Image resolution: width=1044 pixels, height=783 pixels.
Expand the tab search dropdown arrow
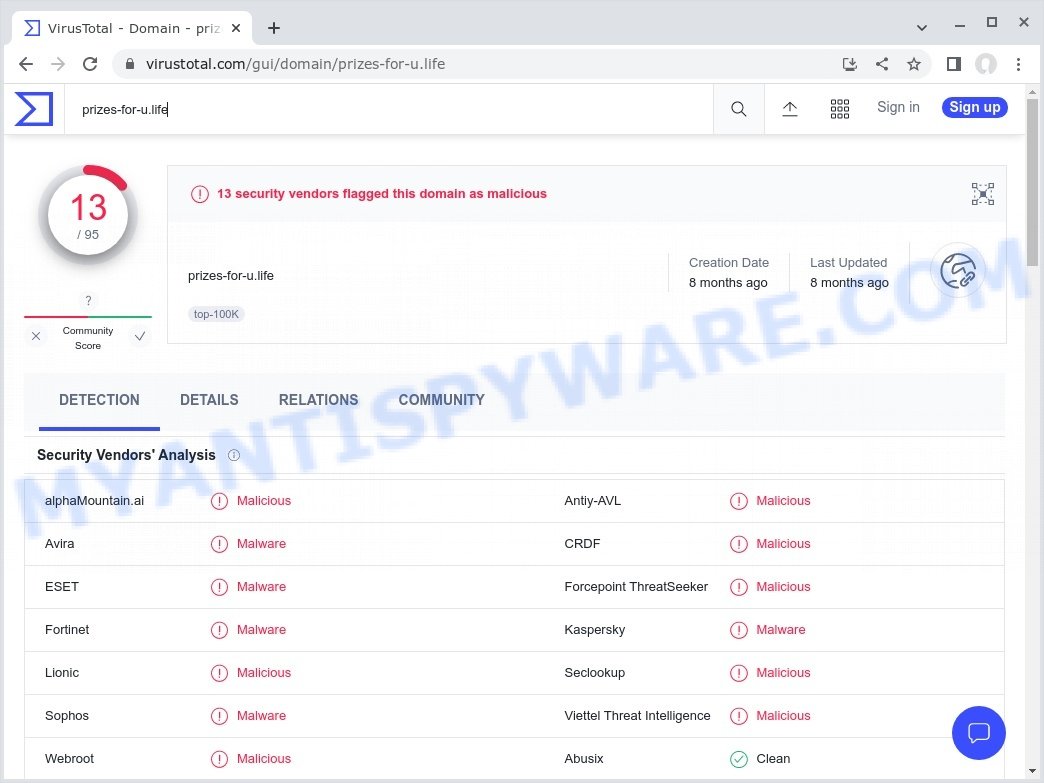pyautogui.click(x=921, y=28)
